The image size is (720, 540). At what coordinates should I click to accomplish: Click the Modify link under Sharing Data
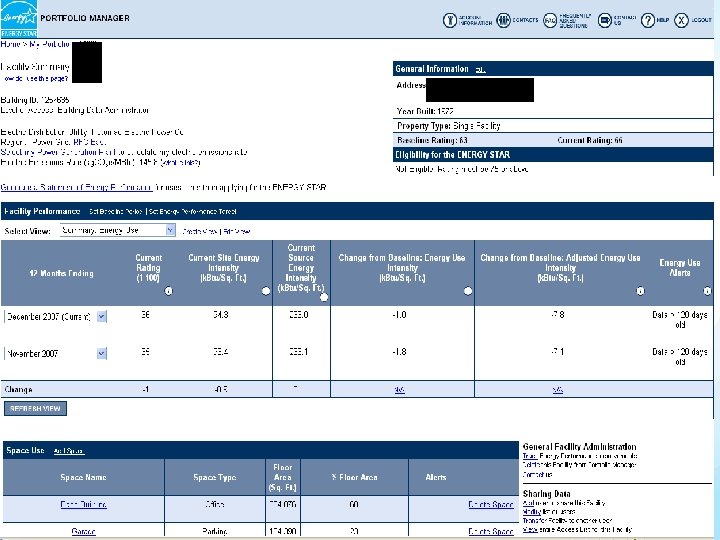point(532,512)
